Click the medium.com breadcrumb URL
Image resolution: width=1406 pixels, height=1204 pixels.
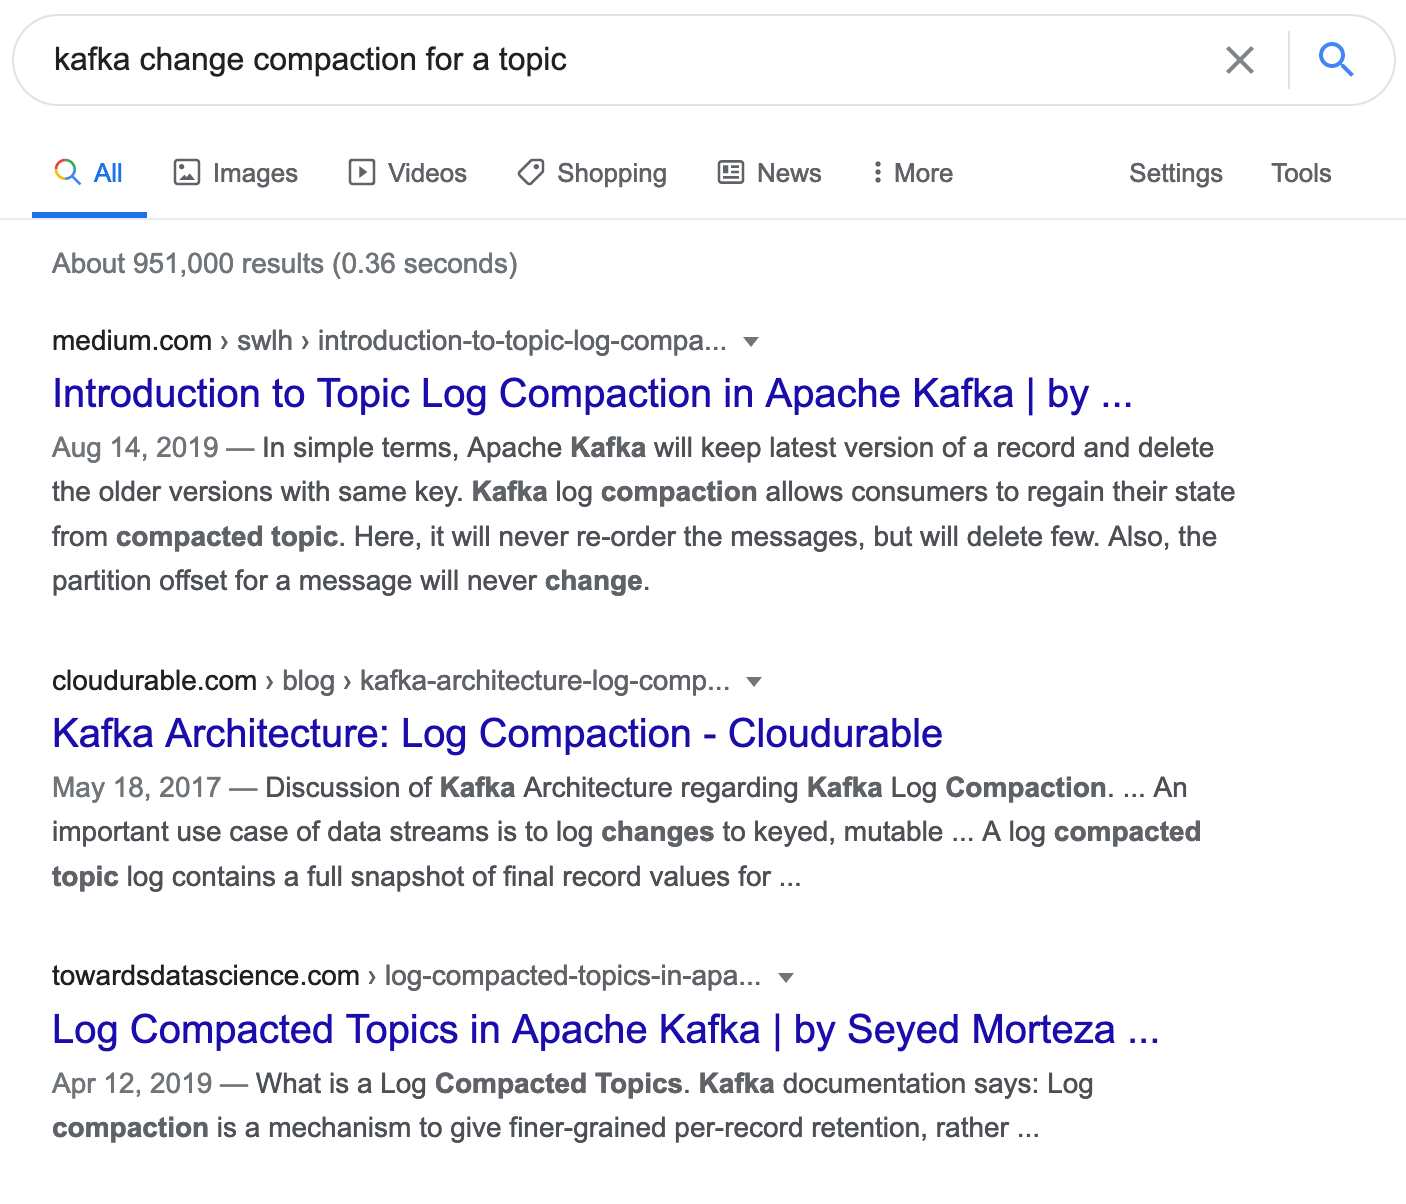(389, 341)
